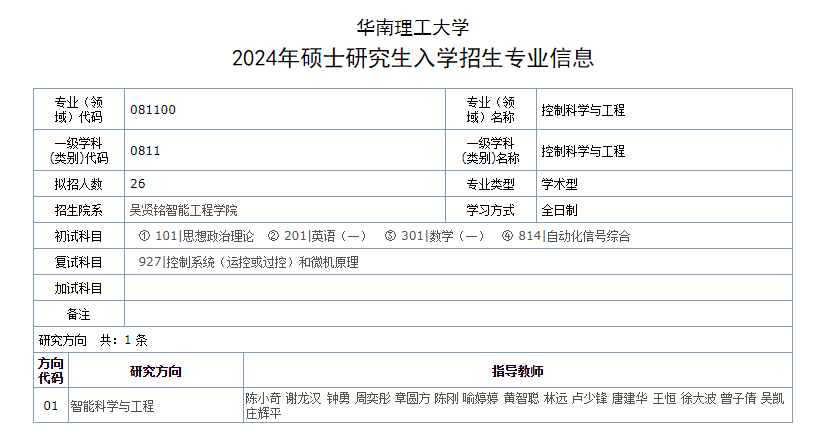Image resolution: width=819 pixels, height=444 pixels.
Task: Click the 复试科目 label
Action: (79, 262)
